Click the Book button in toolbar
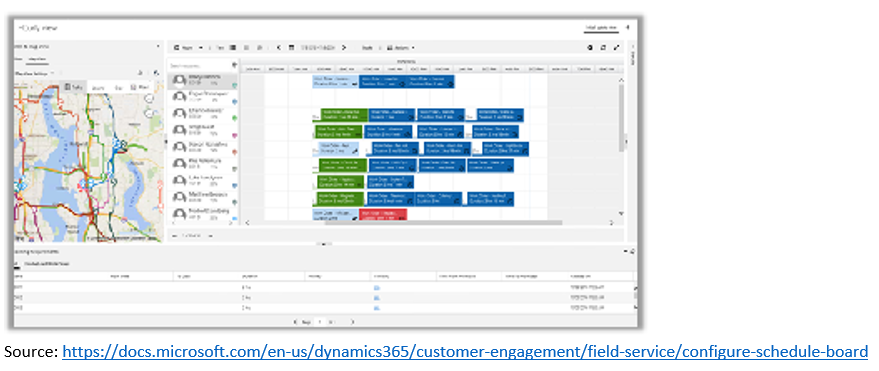The width and height of the screenshot is (879, 371). coord(367,48)
